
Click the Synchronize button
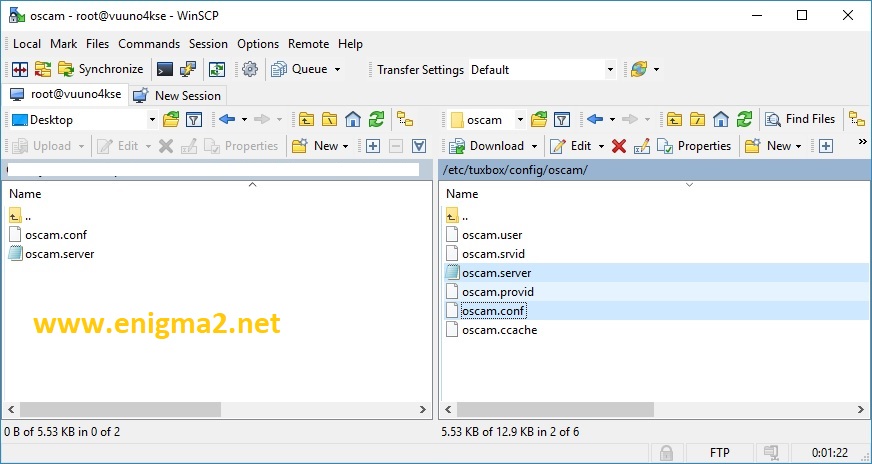tap(101, 70)
